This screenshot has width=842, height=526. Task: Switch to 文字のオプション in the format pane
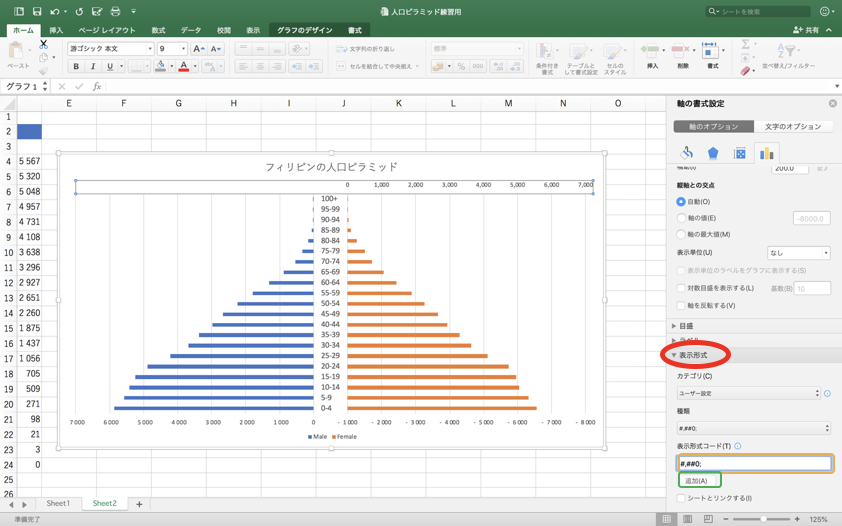coord(793,127)
